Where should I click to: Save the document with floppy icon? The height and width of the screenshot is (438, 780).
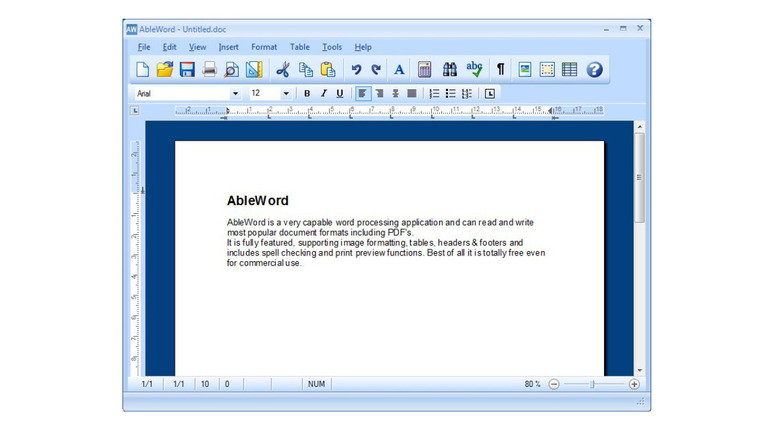tap(187, 70)
